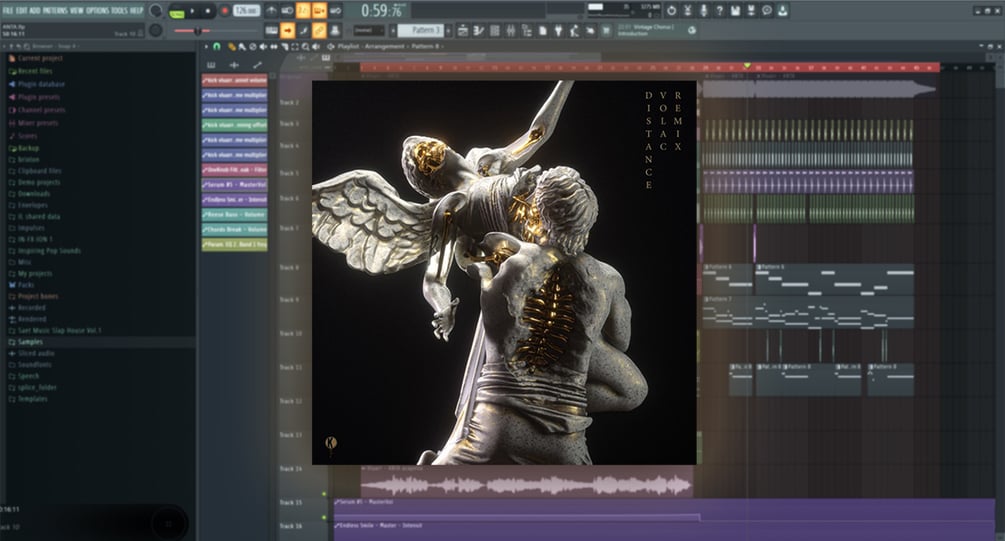Toggle wait for input before playing
The width and height of the screenshot is (1005, 541).
pos(287,11)
